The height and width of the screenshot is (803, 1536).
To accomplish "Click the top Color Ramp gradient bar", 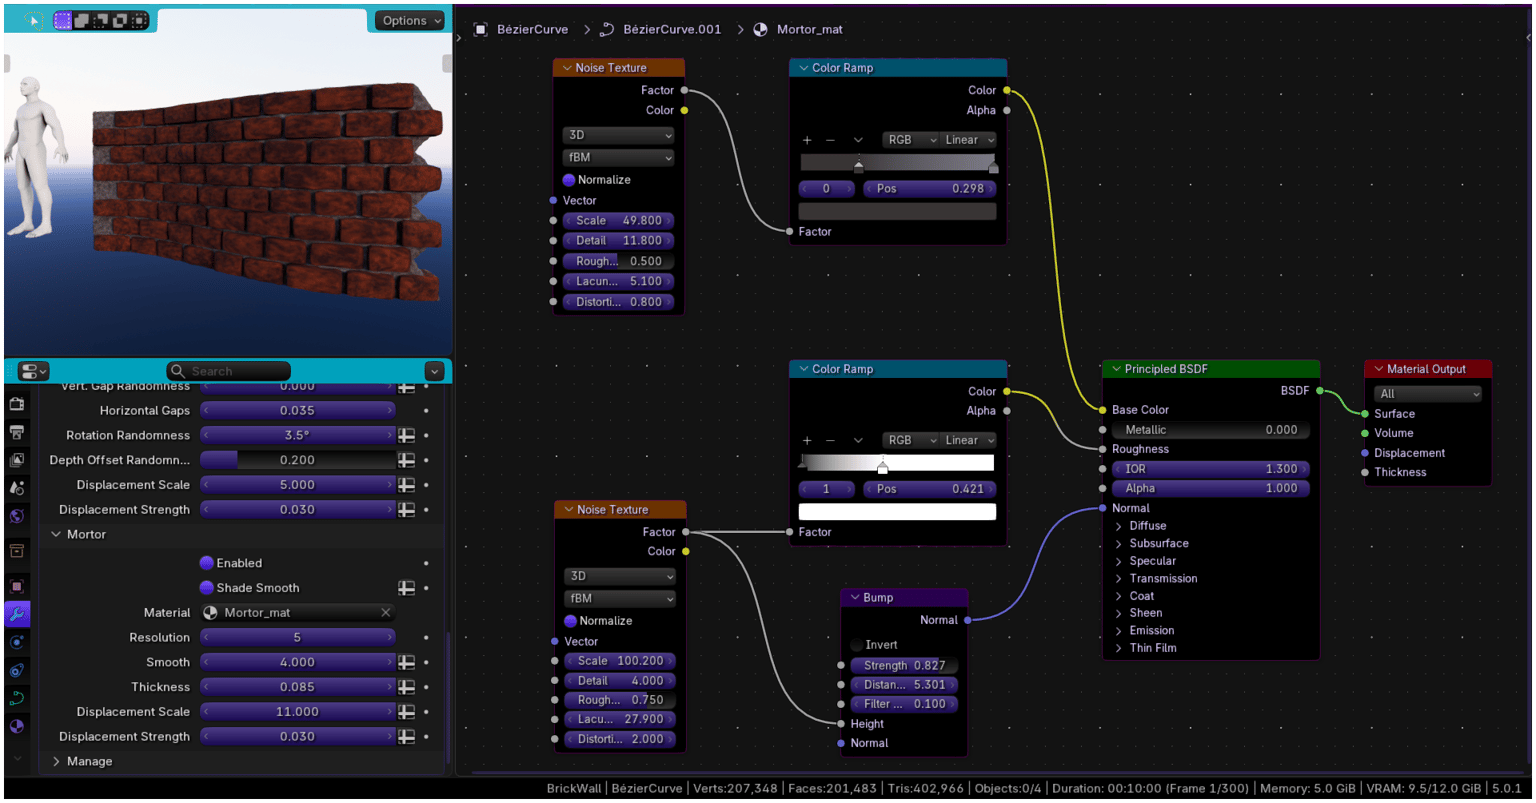I will pos(897,163).
